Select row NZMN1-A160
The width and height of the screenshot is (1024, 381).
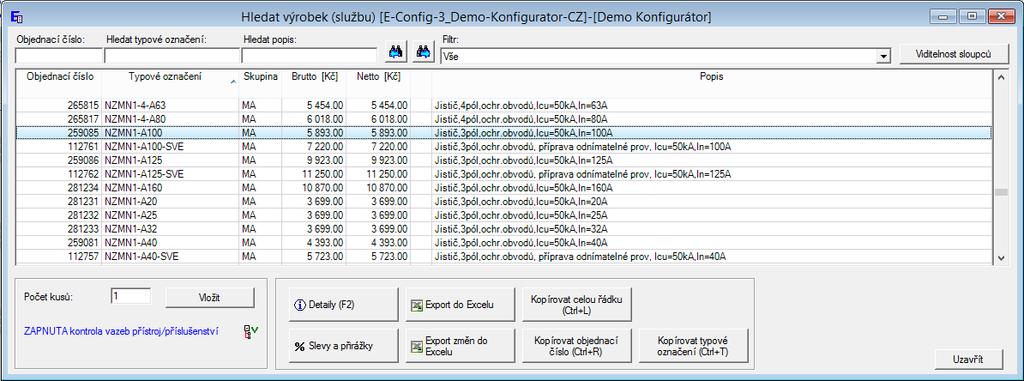(504, 188)
